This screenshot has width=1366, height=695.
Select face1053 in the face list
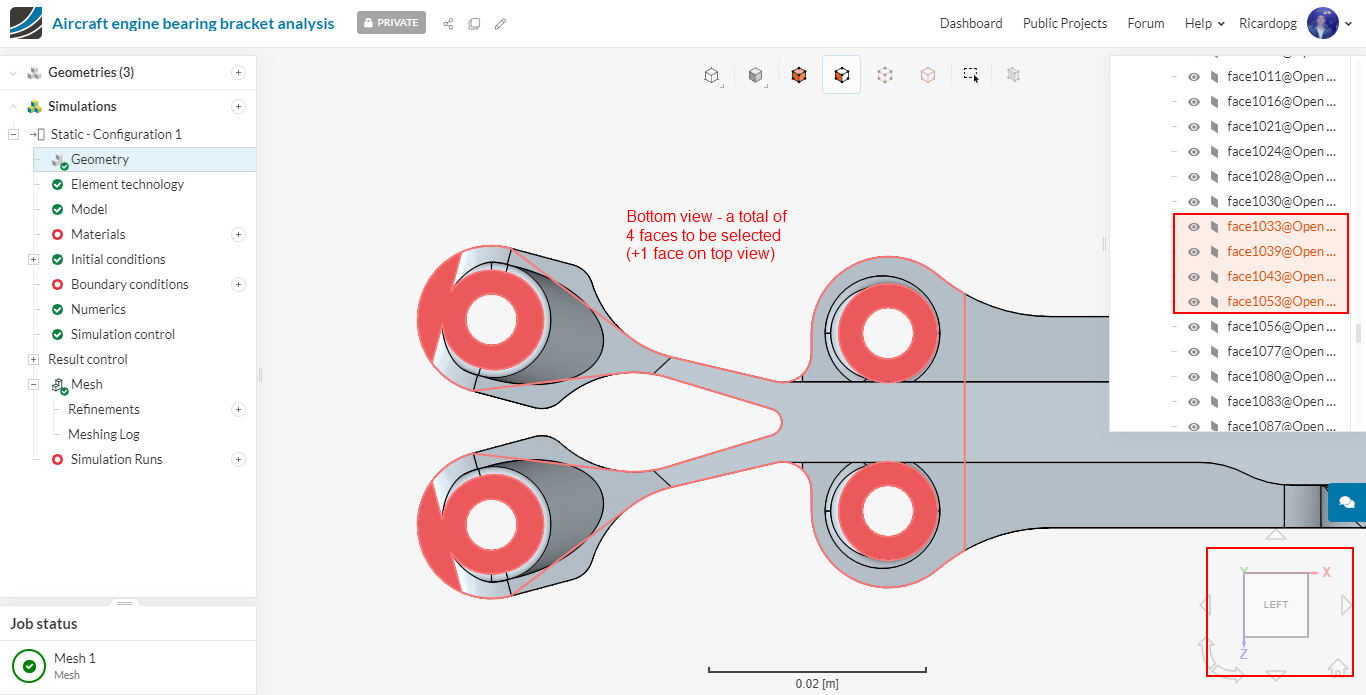(1282, 301)
